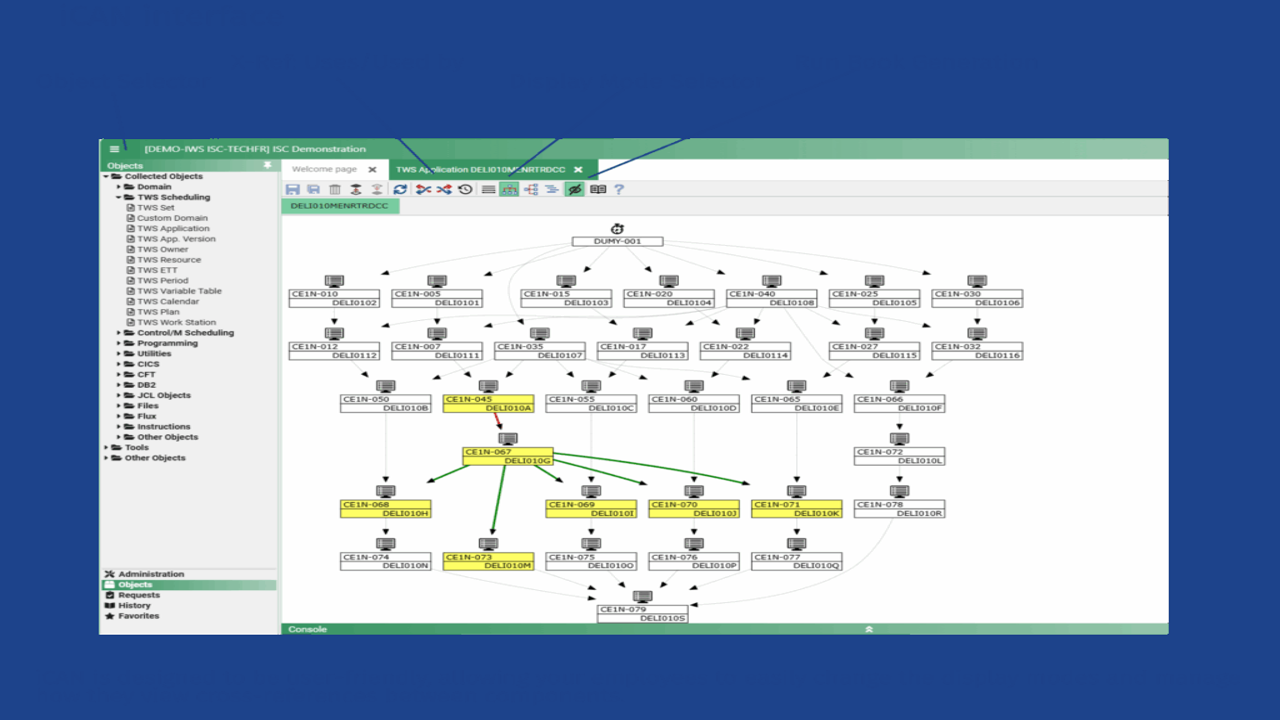
Task: Open the Administration section
Action: [151, 574]
